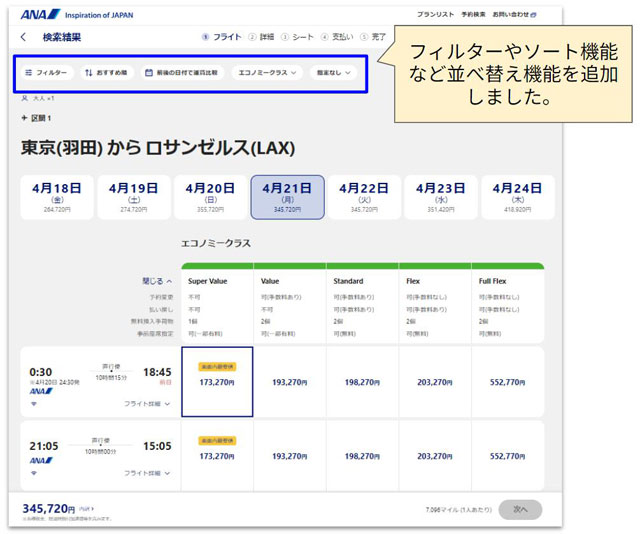
Task: Open the 指定なし dropdown
Action: point(334,73)
